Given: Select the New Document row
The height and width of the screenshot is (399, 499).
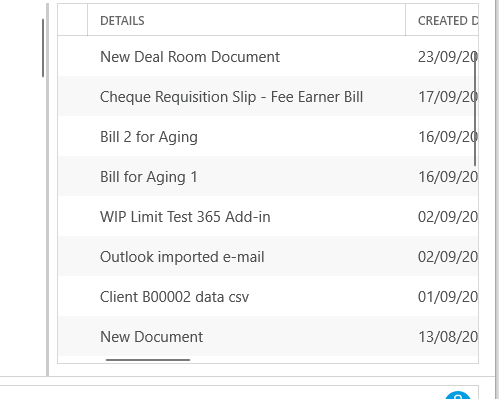Looking at the screenshot, I should click(268, 336).
